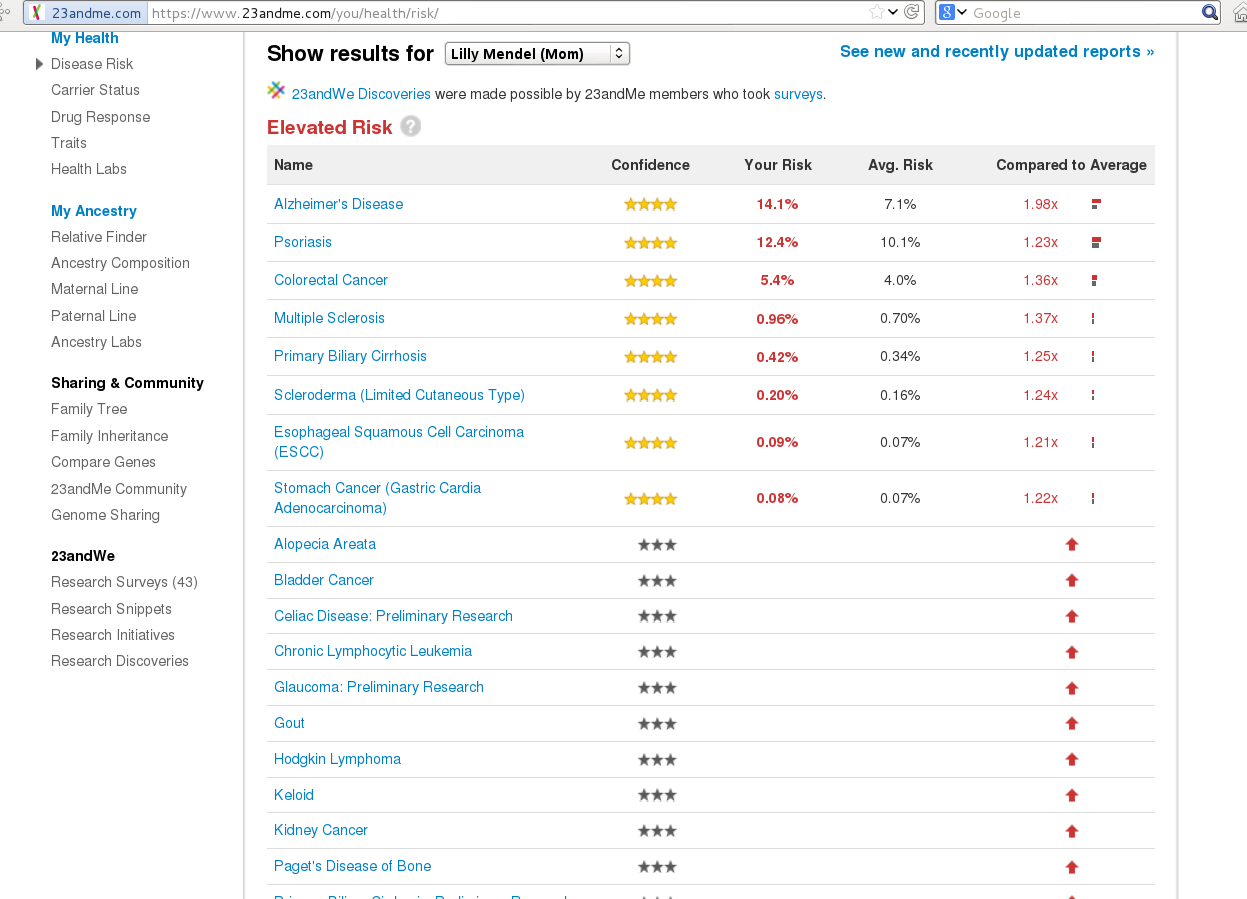Click the magnifier search button
The image size is (1247, 899).
(1210, 12)
